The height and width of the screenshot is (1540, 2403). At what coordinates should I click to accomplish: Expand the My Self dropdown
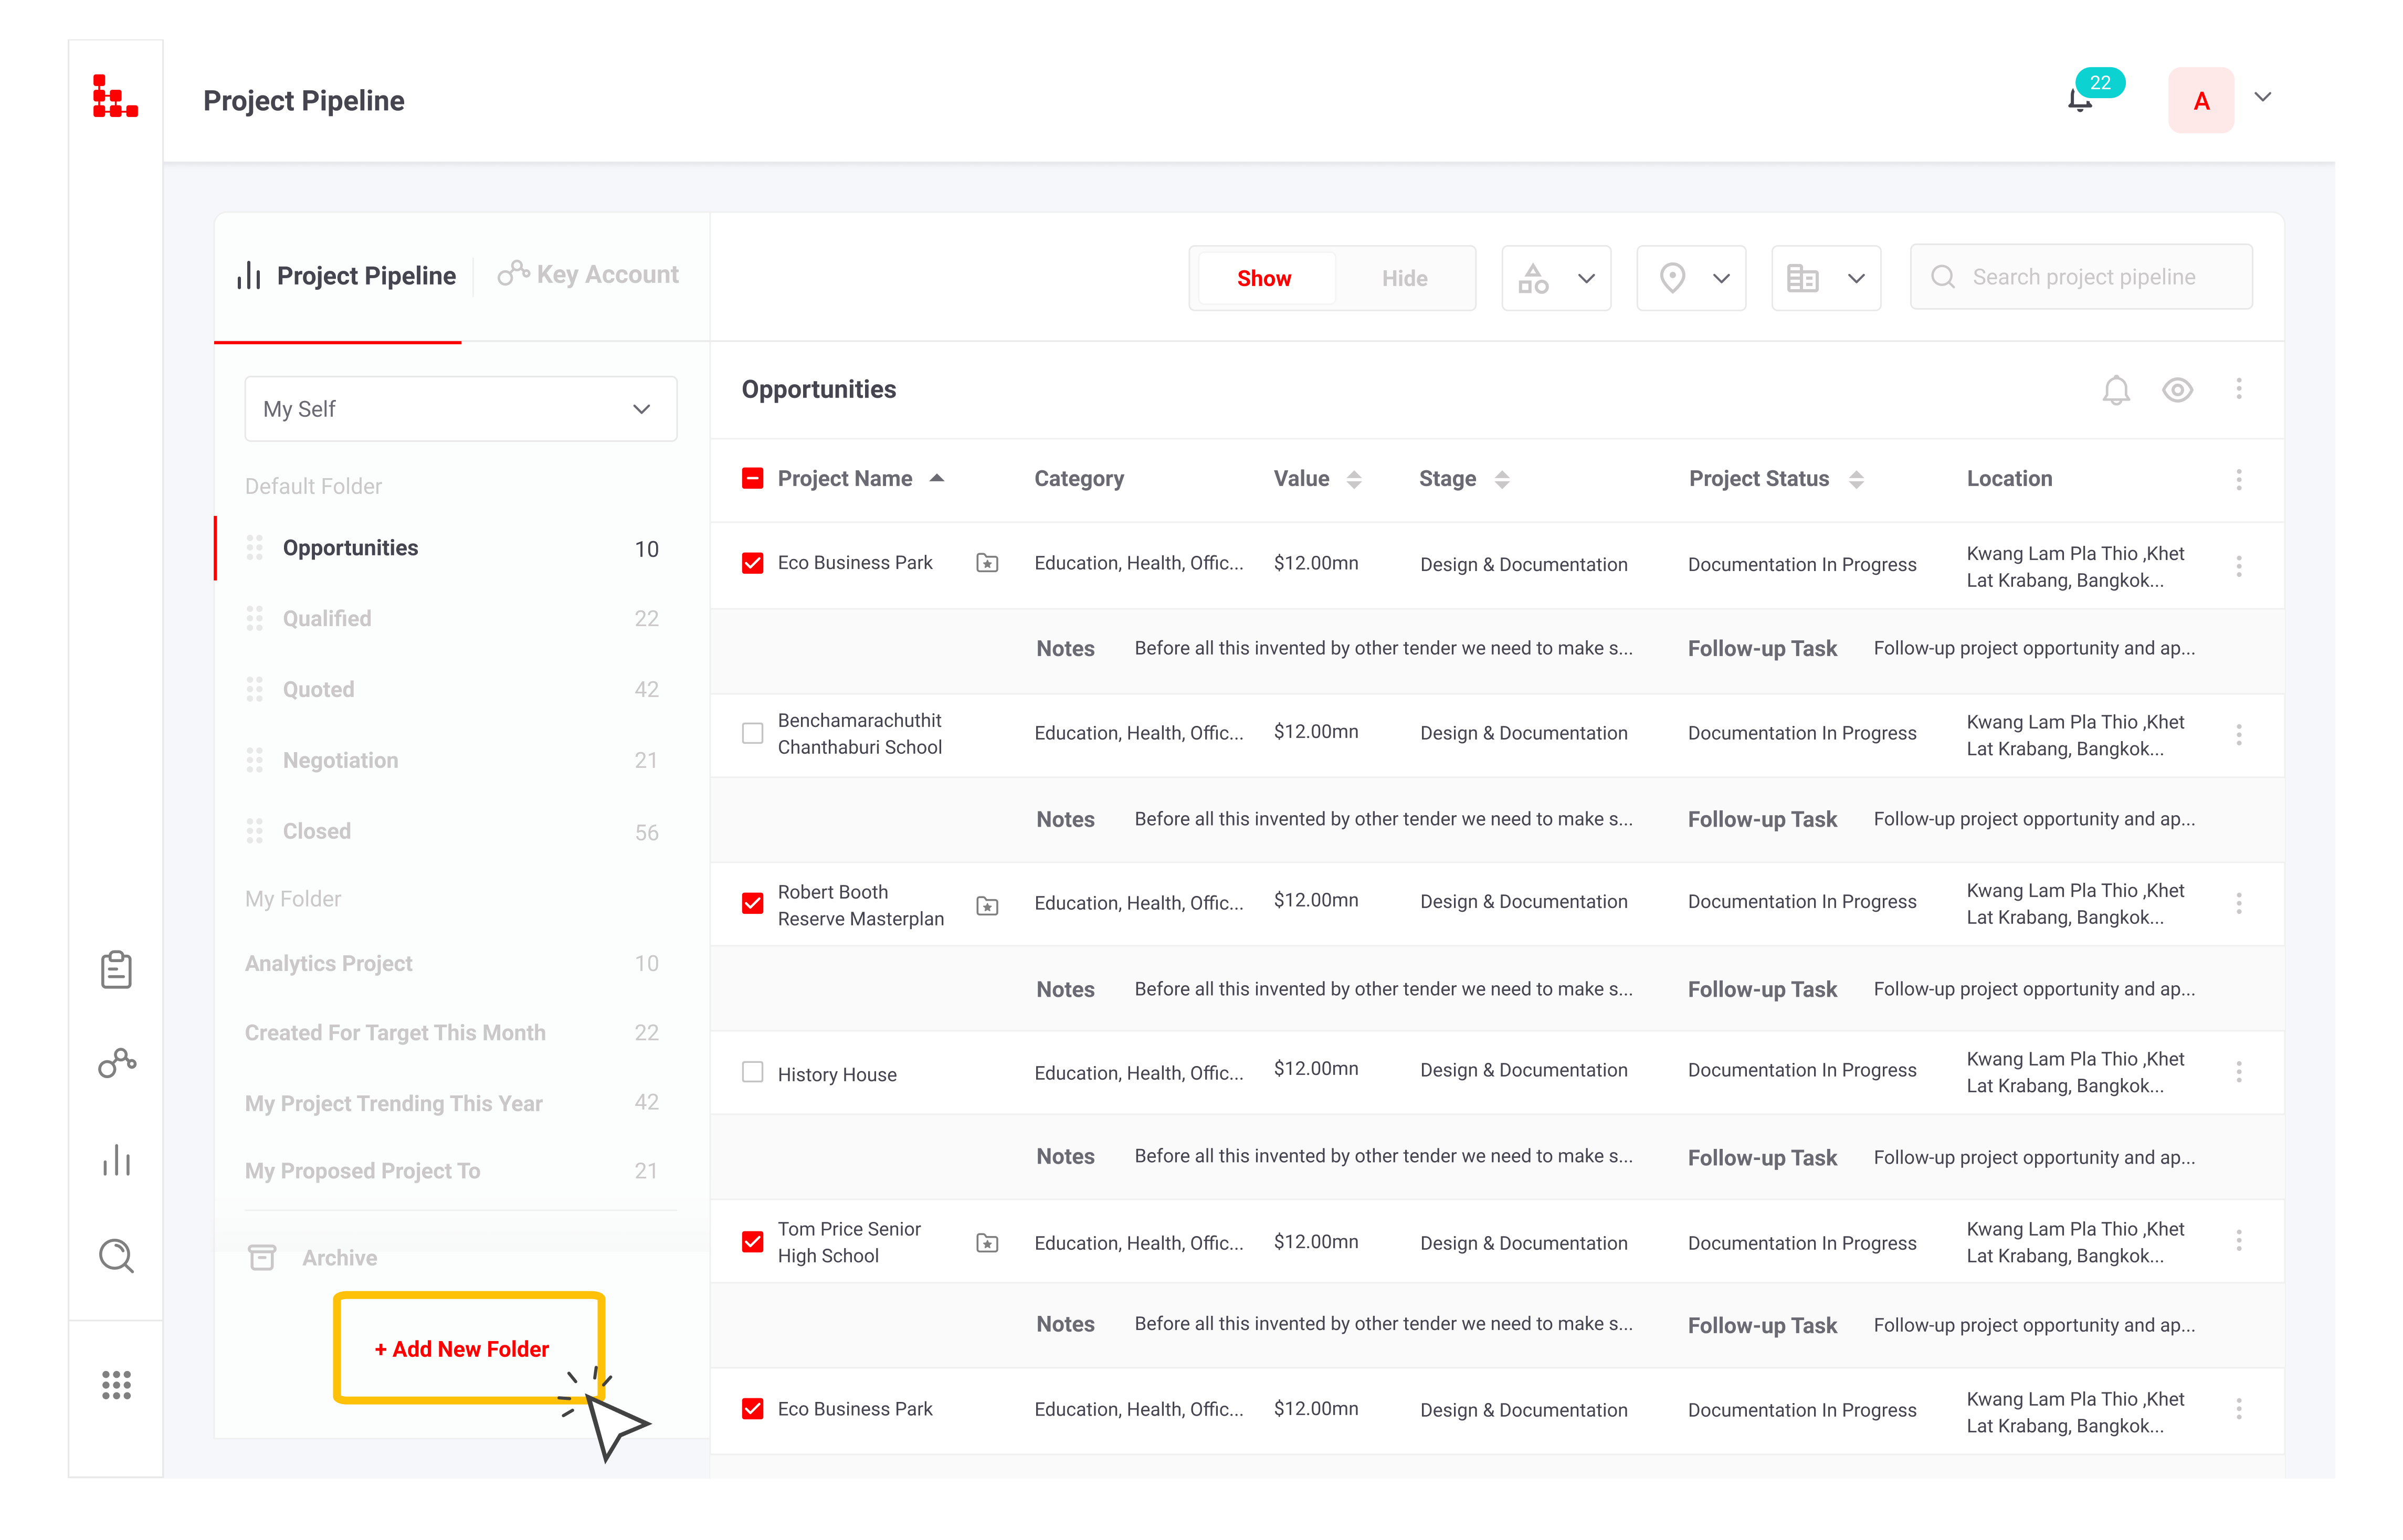(460, 409)
